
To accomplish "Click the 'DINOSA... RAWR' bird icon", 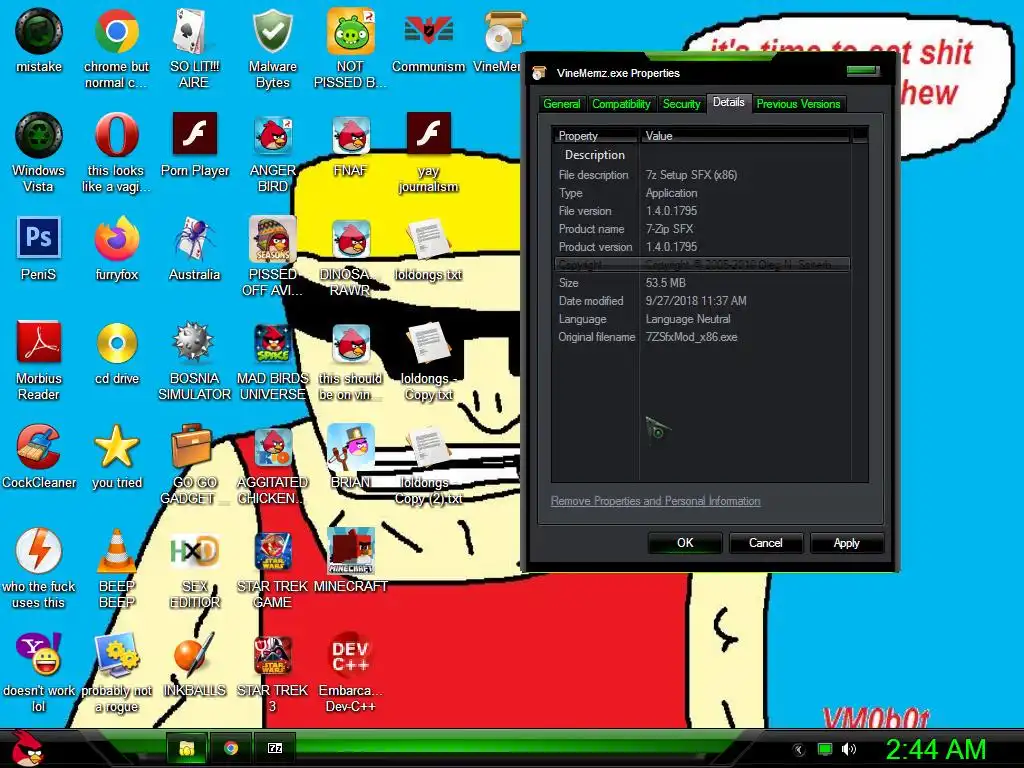I will coord(350,257).
